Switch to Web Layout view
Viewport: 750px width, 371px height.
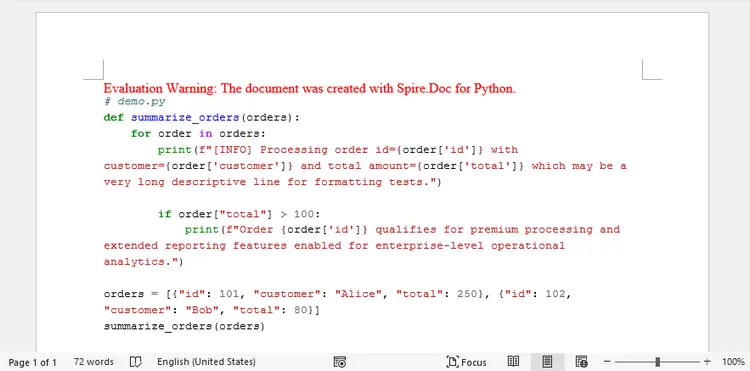point(581,362)
